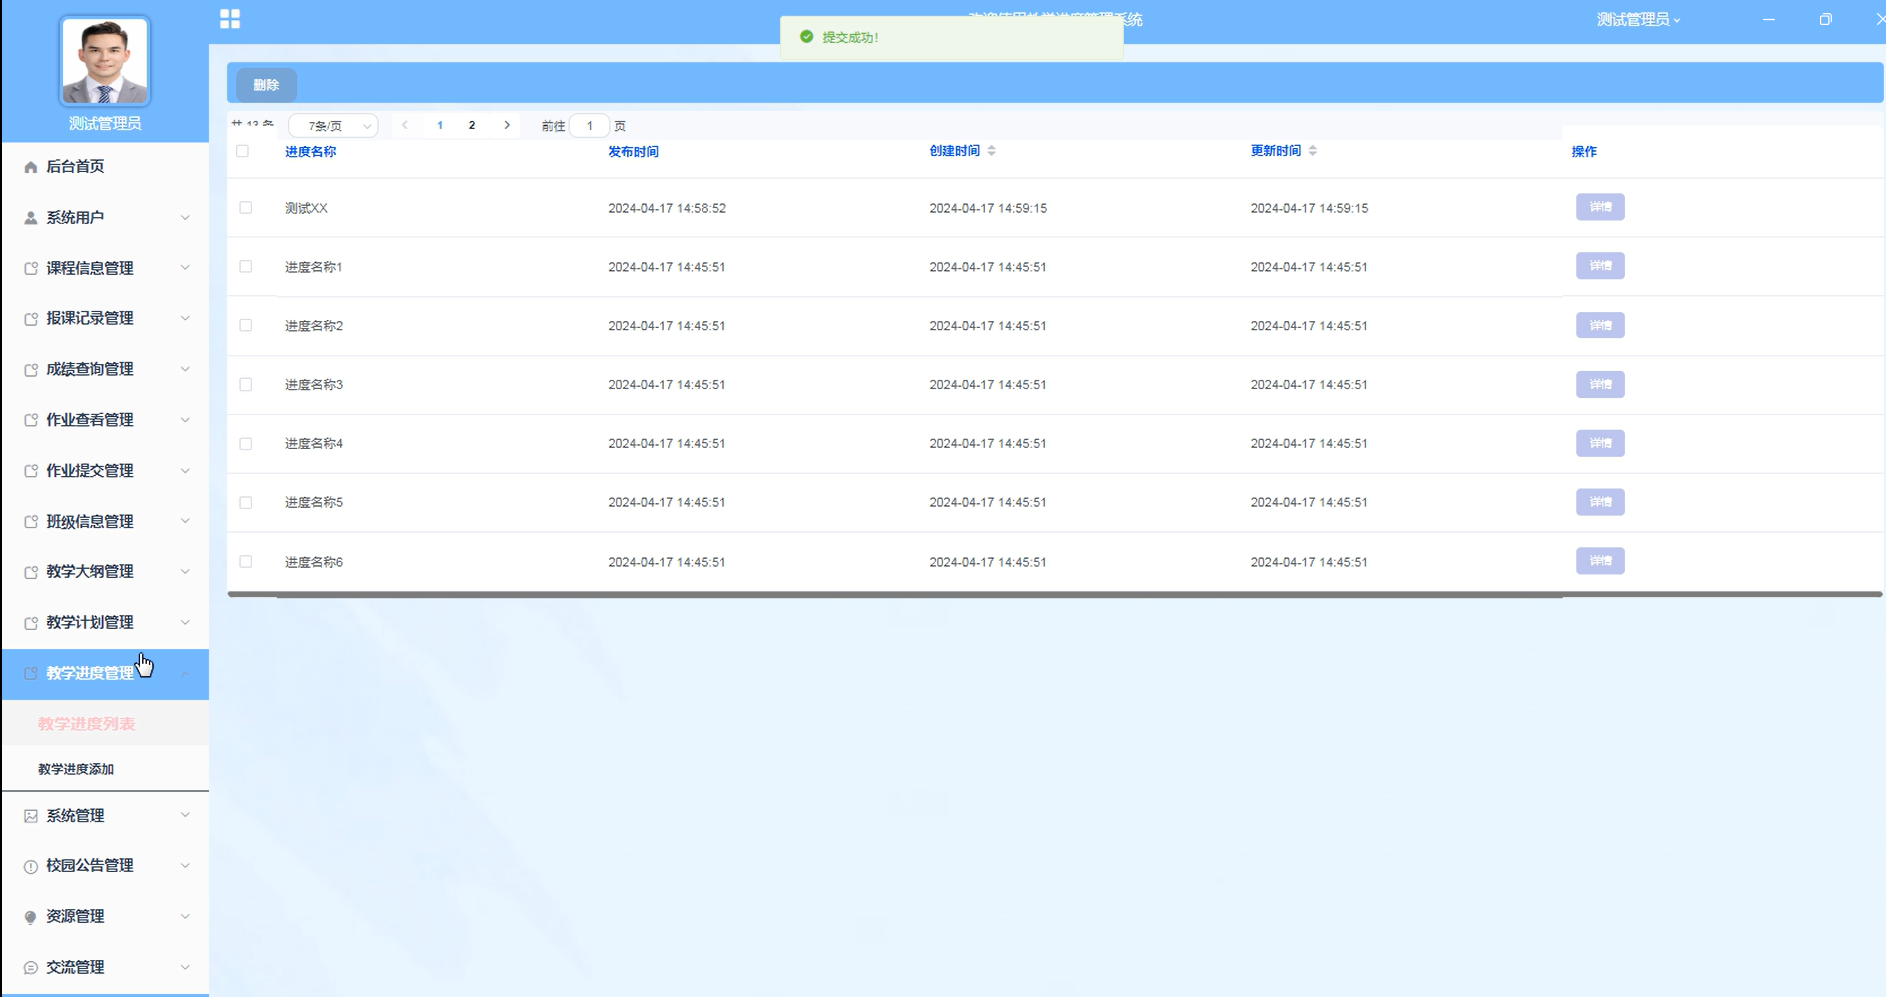
Task: Open the 后台首页 menu item
Action: (105, 167)
